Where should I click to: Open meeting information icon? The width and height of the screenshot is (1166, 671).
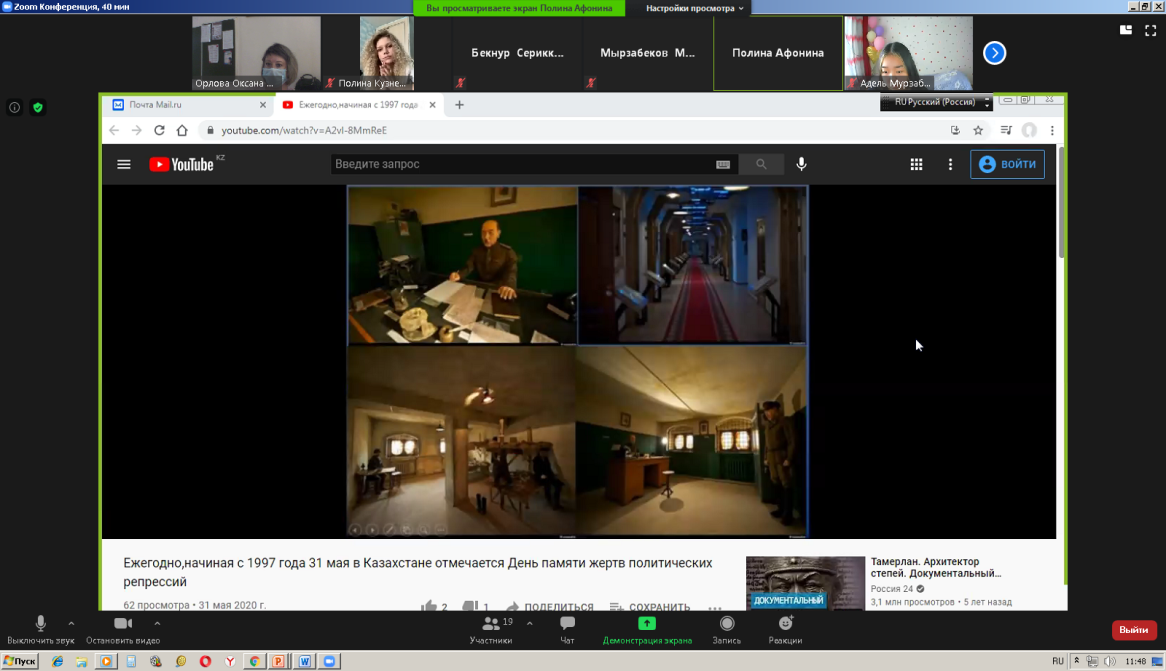point(14,108)
